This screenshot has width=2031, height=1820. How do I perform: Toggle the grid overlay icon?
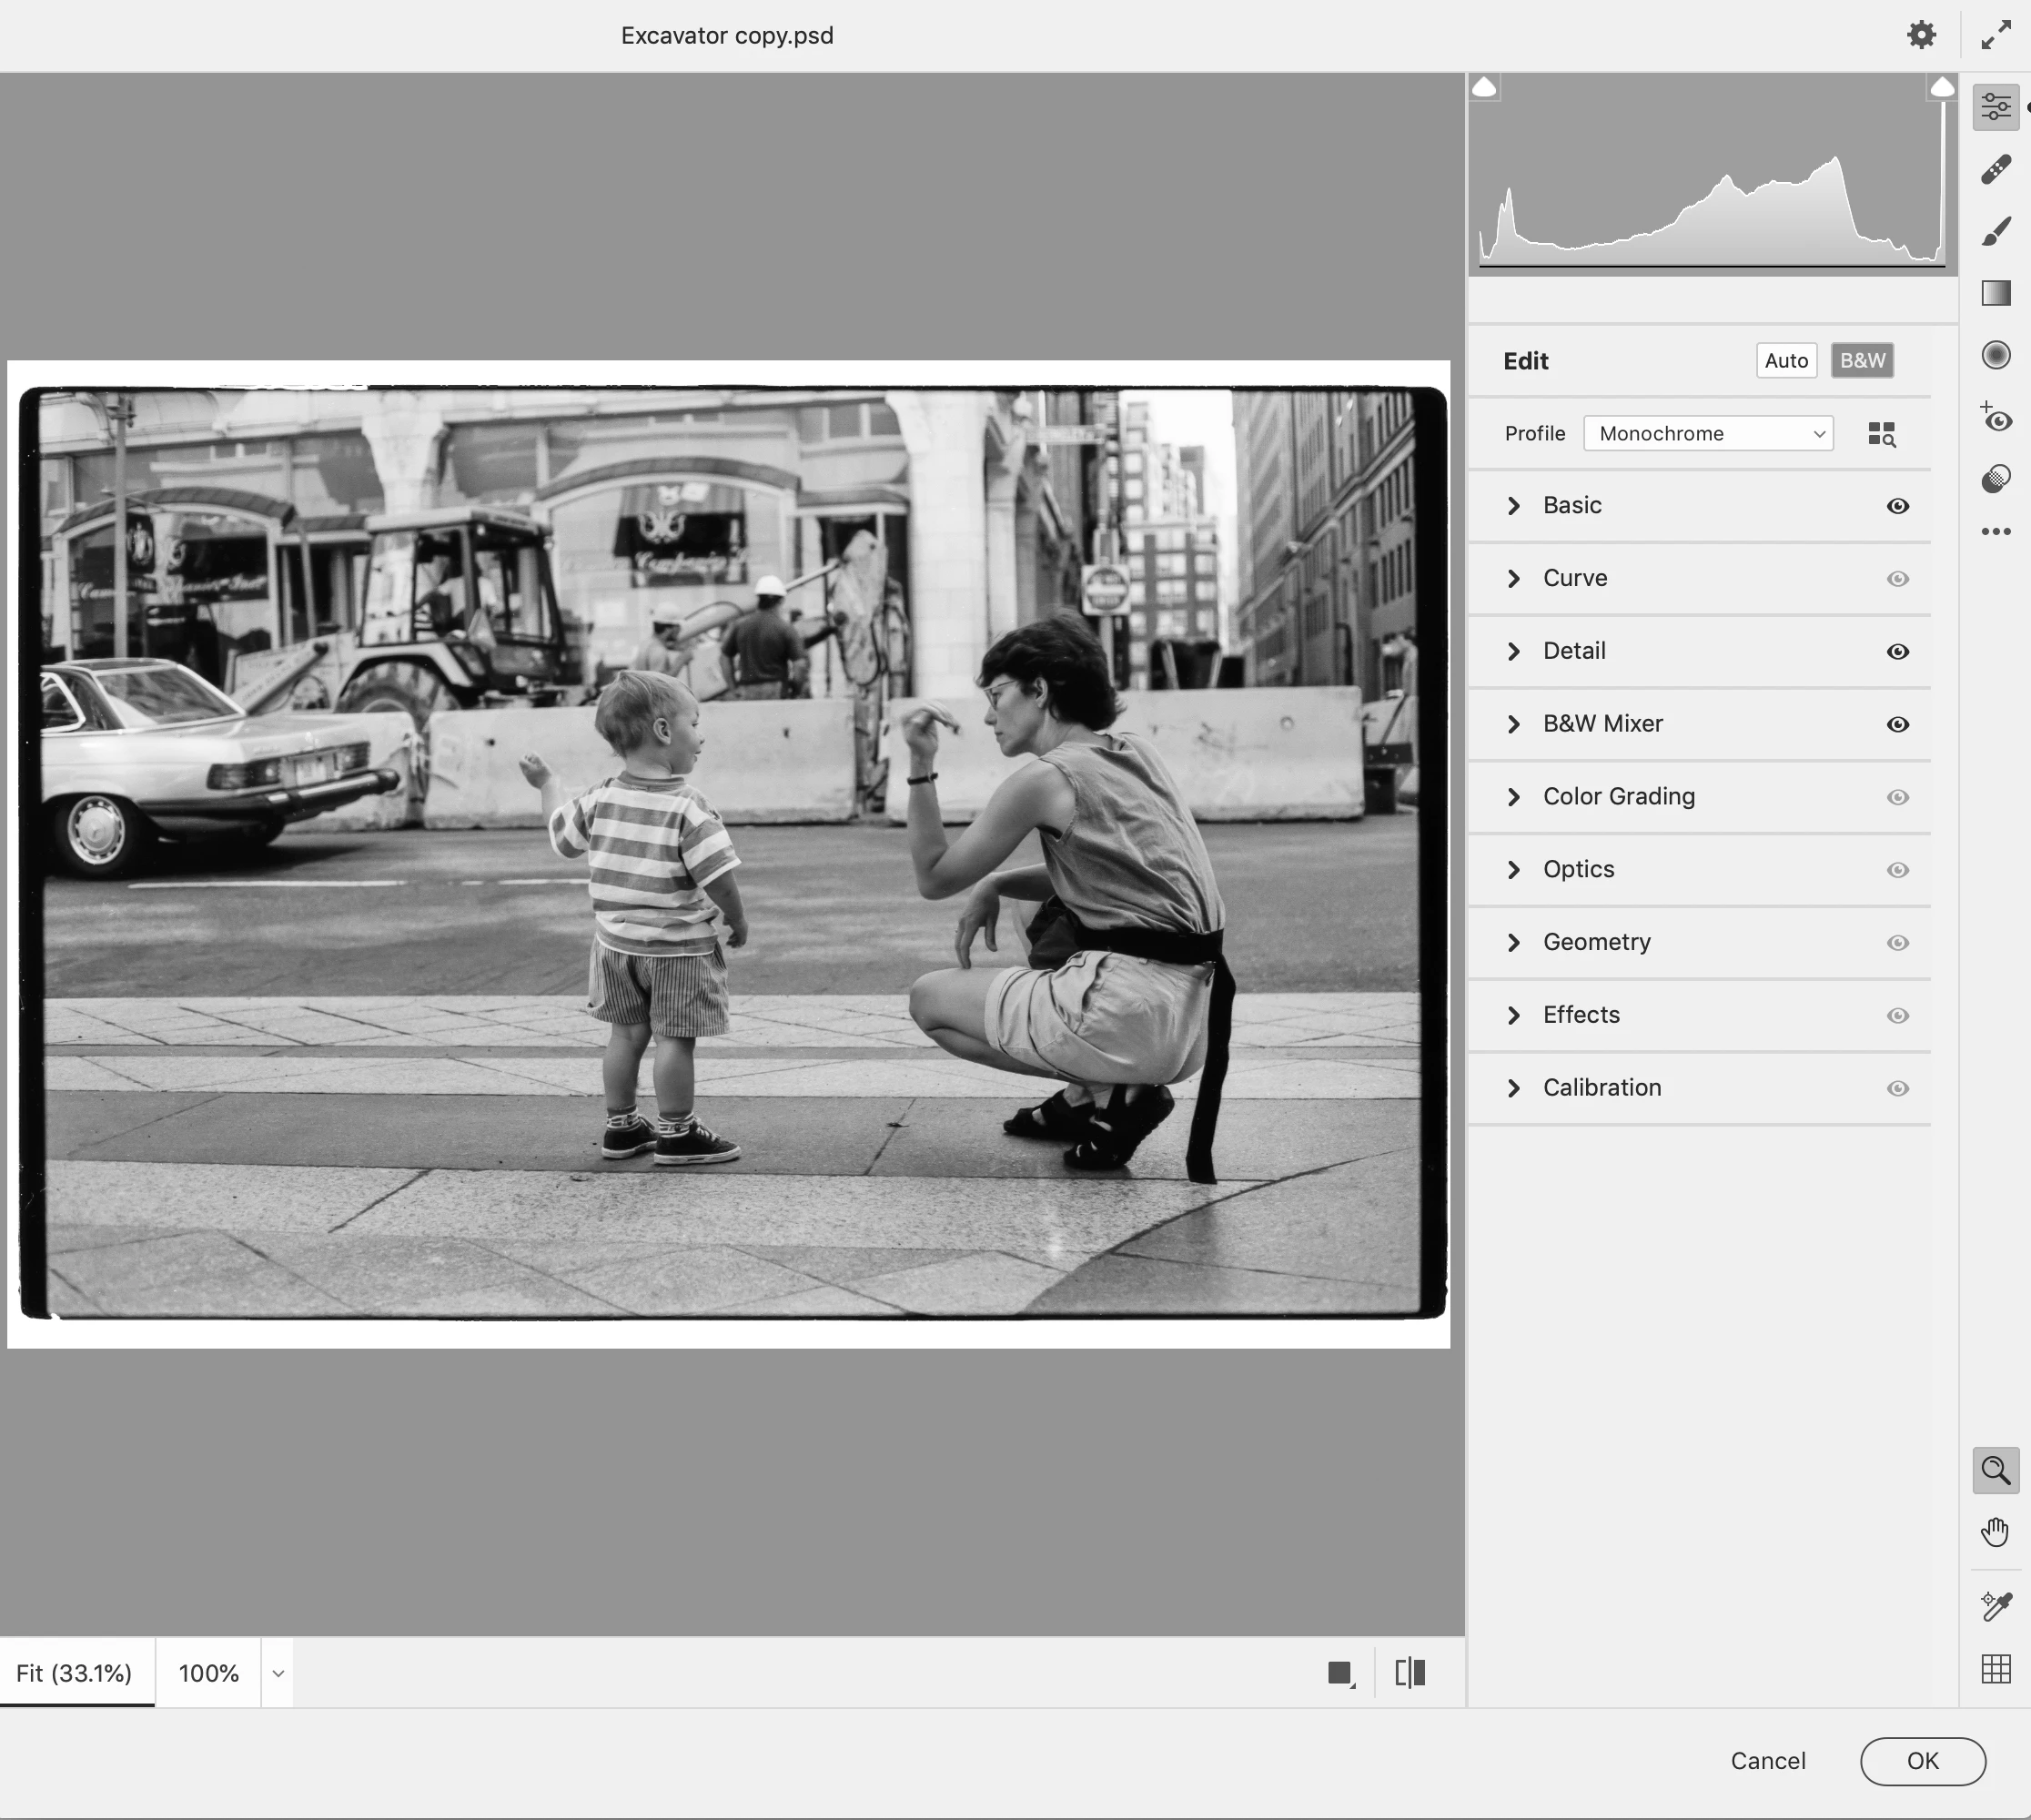(x=1995, y=1668)
